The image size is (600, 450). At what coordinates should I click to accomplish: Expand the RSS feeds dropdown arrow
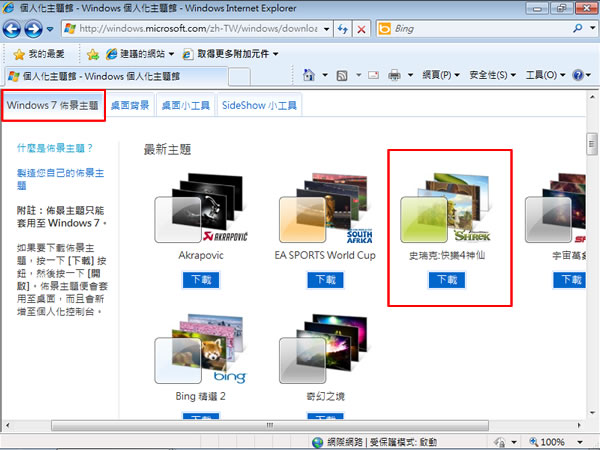coord(359,75)
